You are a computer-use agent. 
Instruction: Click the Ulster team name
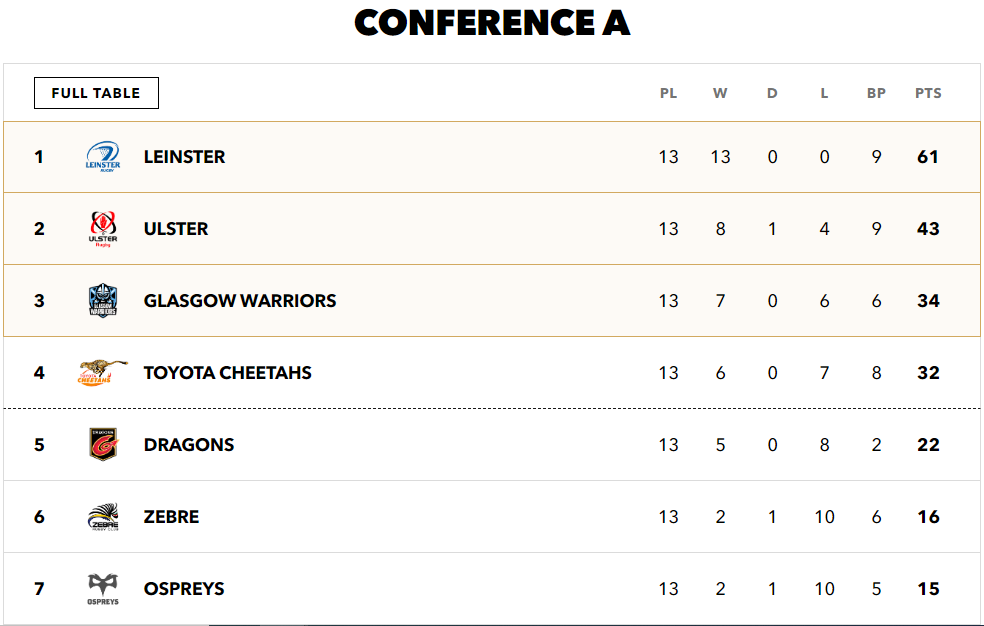point(176,229)
